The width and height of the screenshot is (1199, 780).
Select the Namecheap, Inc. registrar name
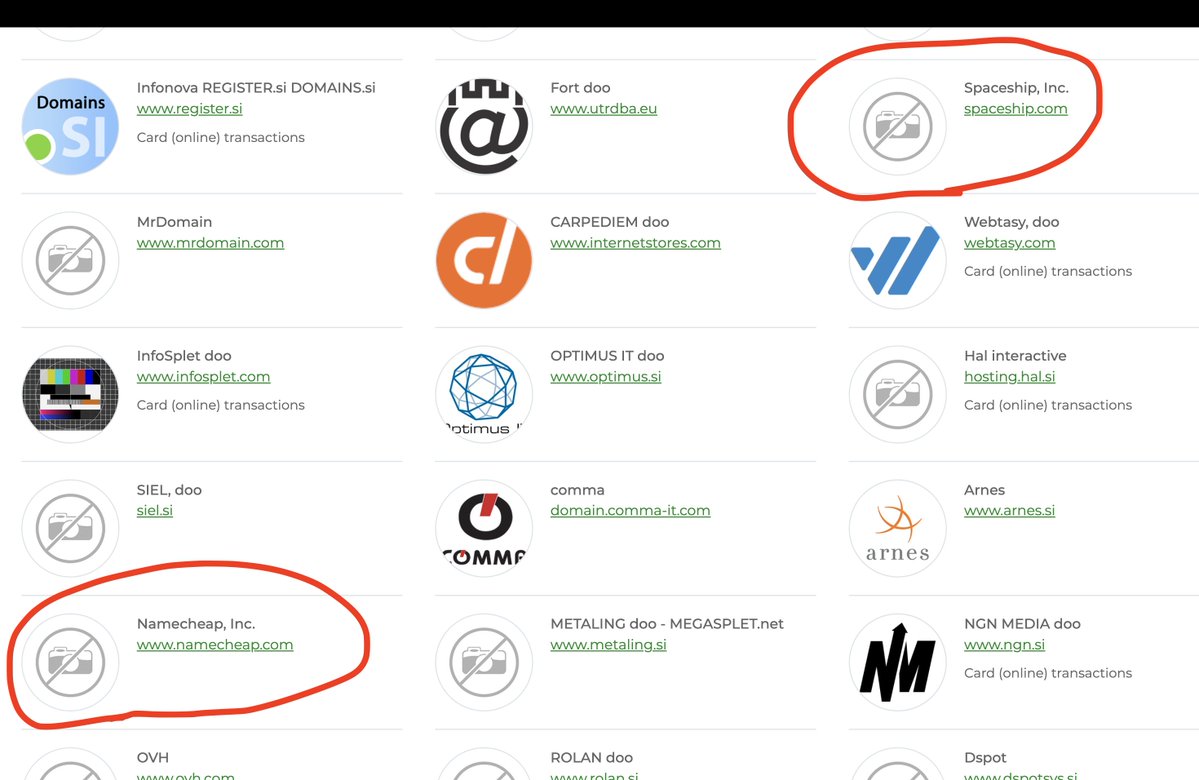pyautogui.click(x=196, y=624)
